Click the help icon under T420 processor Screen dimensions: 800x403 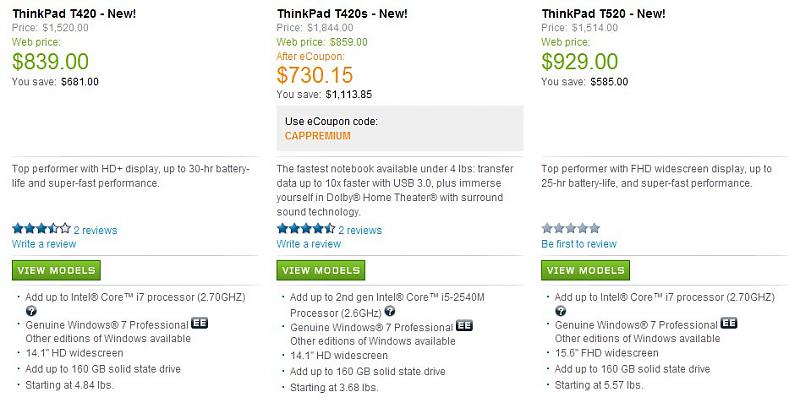click(x=31, y=311)
